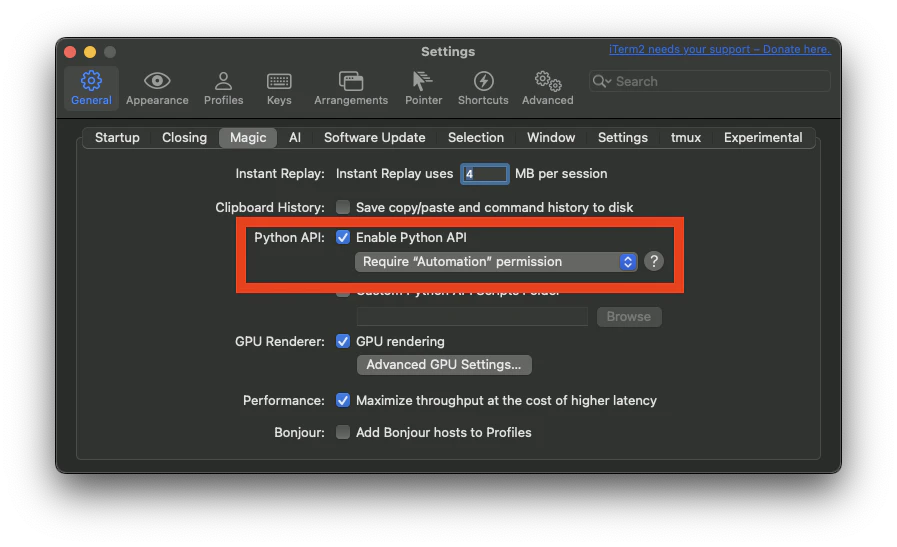Screen dimensions: 897x547
Task: Click the search magnifier icon
Action: 601,81
